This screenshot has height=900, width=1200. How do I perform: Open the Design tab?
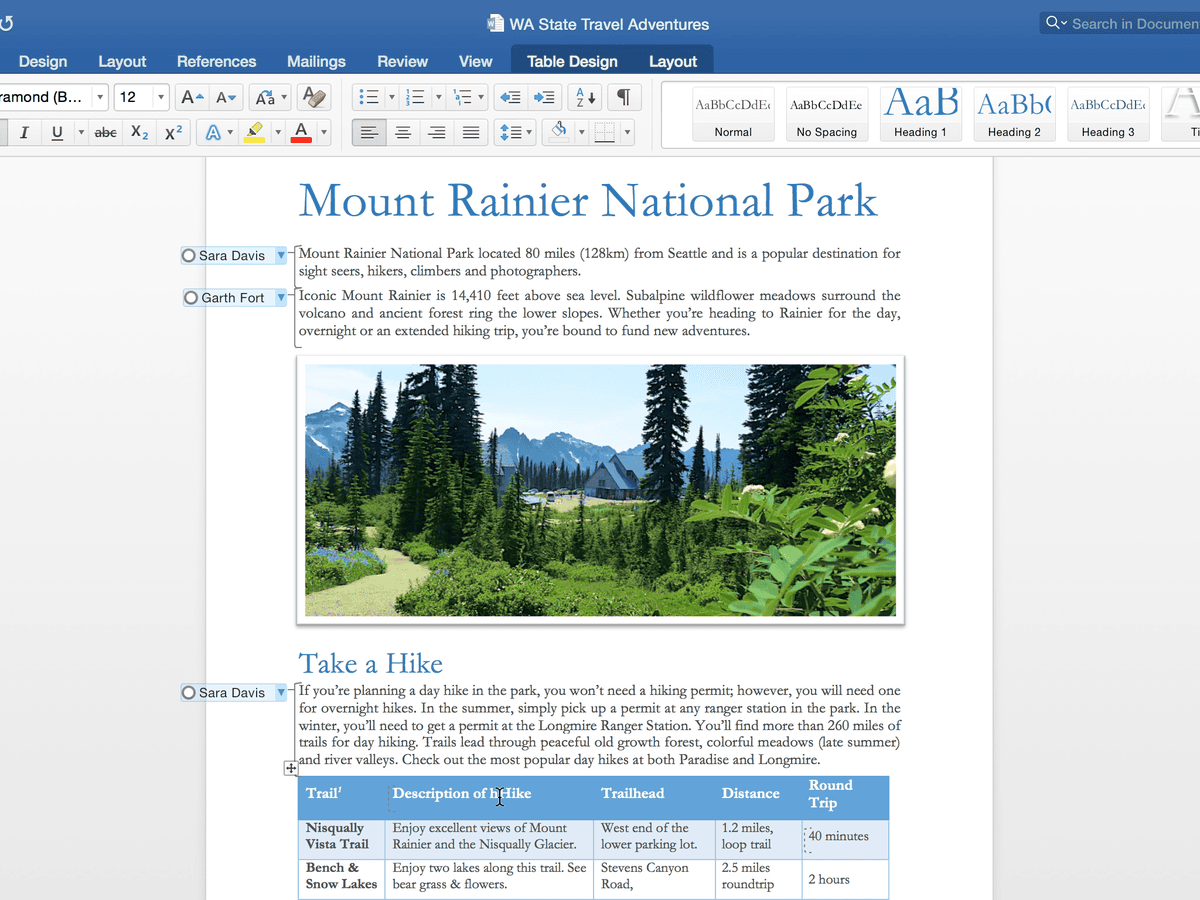43,61
